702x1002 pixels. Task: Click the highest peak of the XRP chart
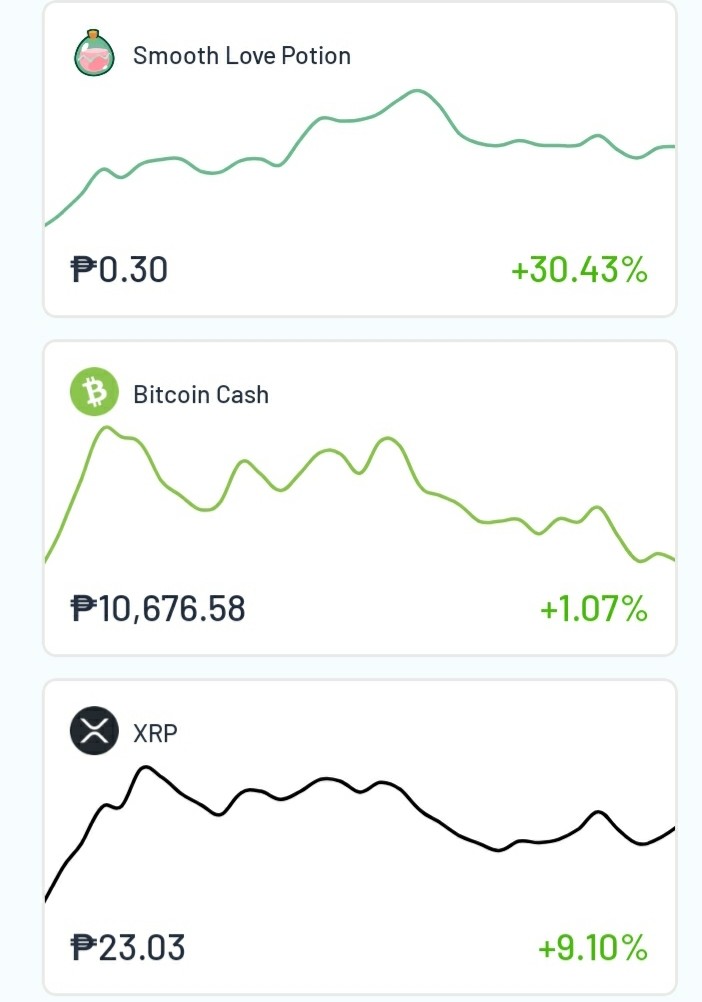coord(146,767)
